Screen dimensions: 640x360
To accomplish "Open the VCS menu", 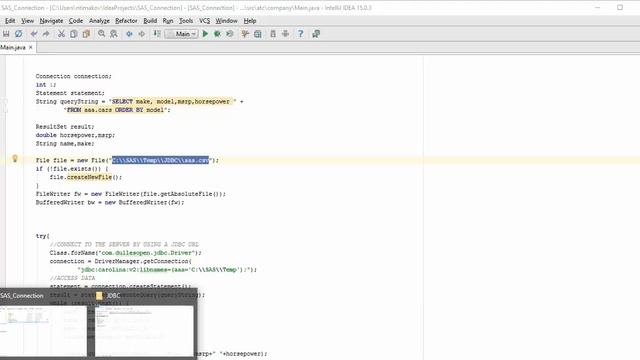I will point(204,21).
